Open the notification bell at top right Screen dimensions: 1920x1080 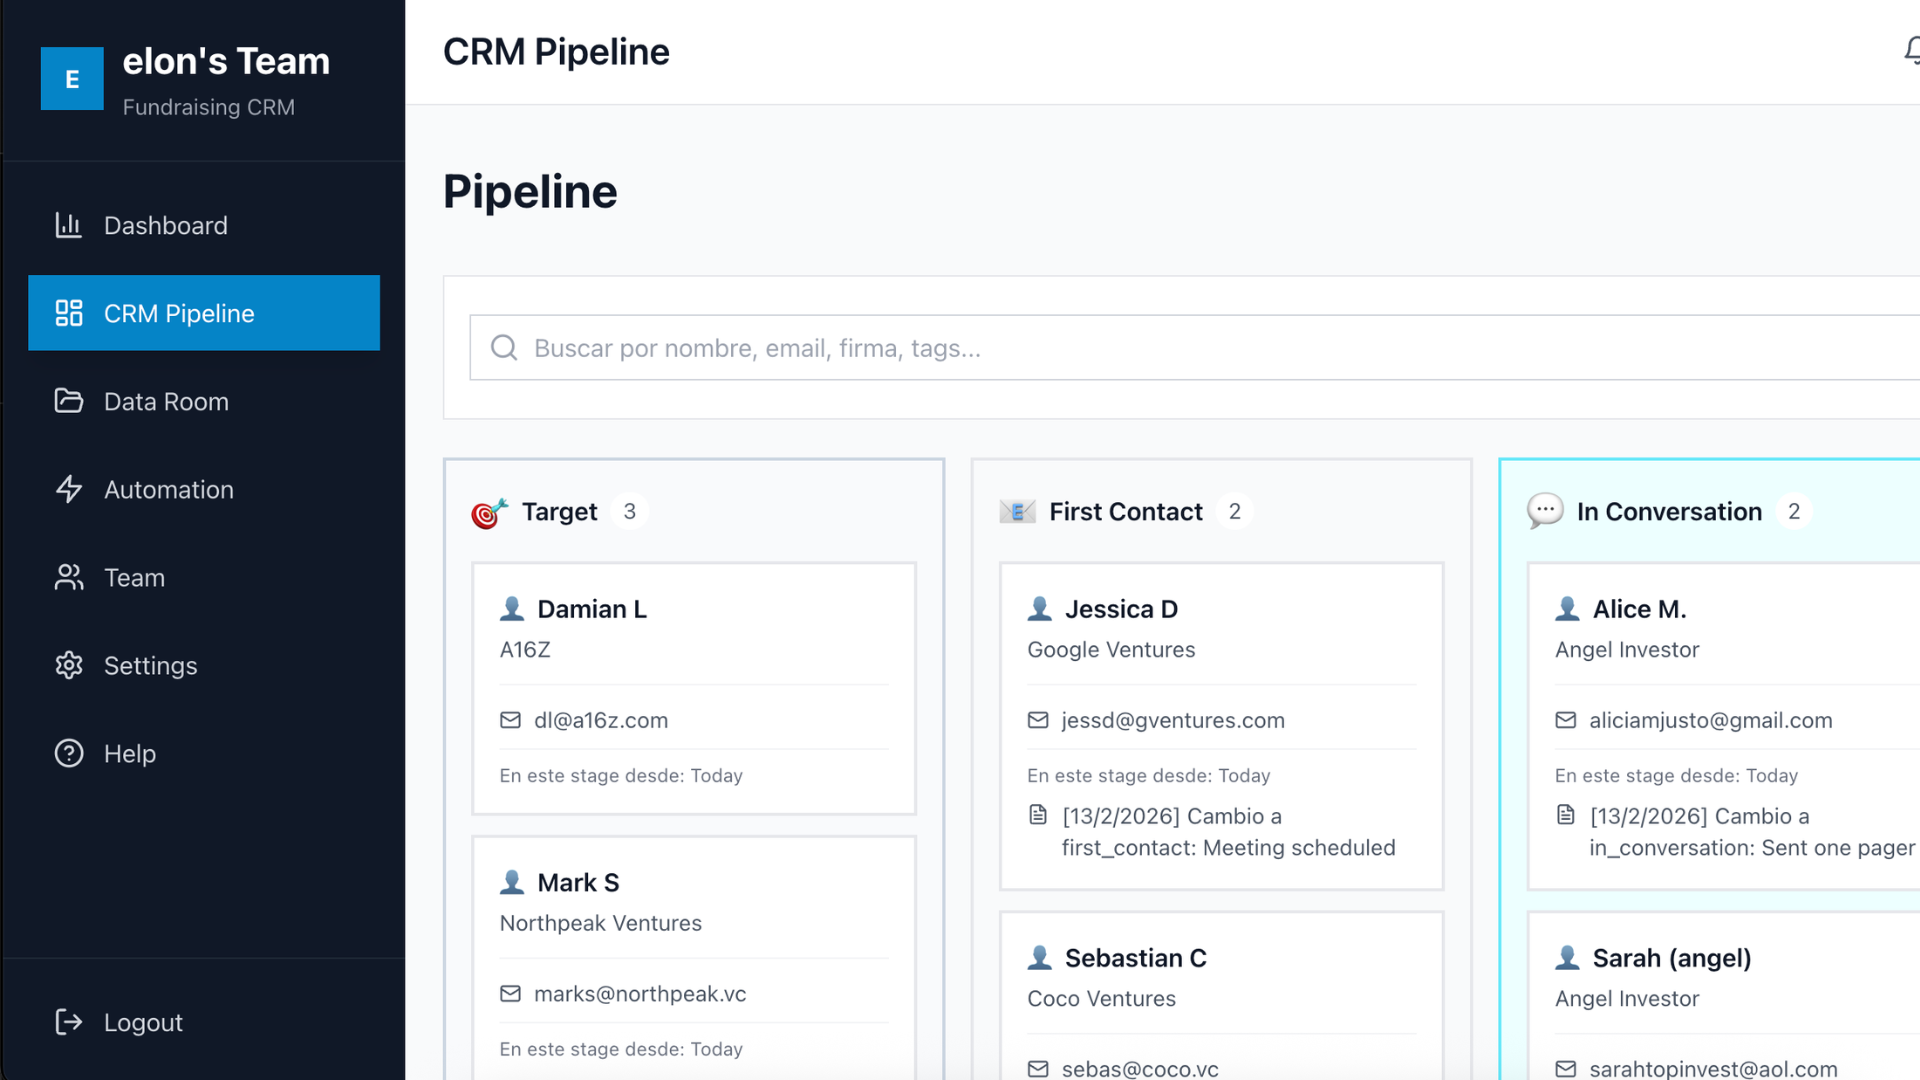[x=1911, y=50]
